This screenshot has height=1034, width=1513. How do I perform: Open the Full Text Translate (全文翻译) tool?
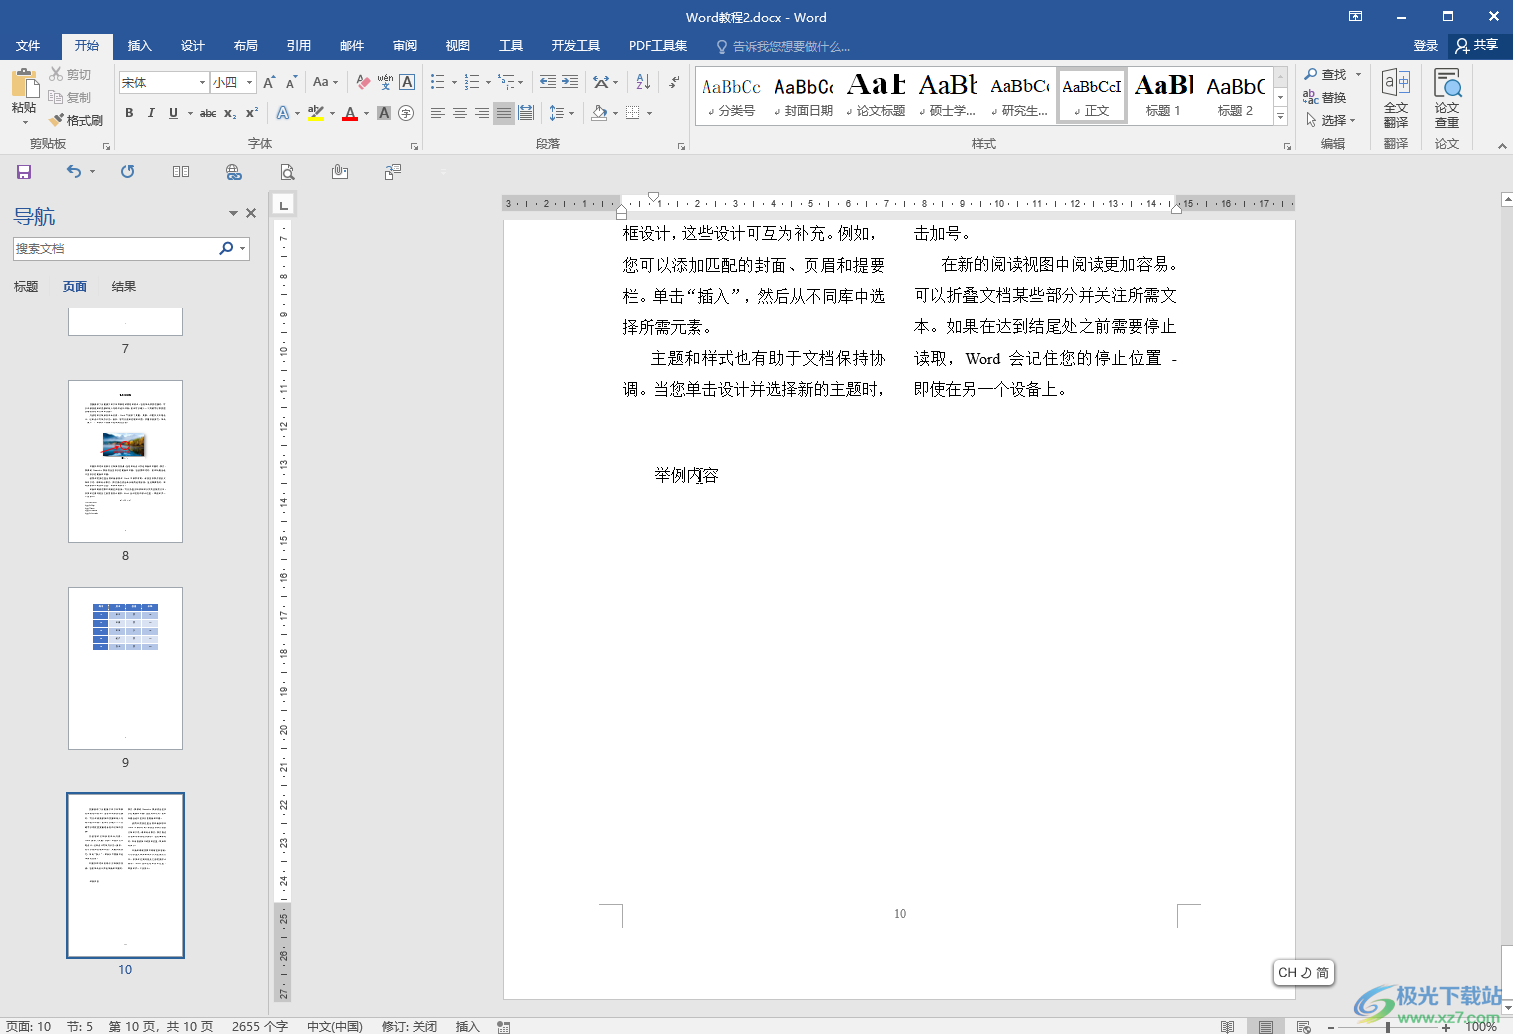click(x=1396, y=98)
